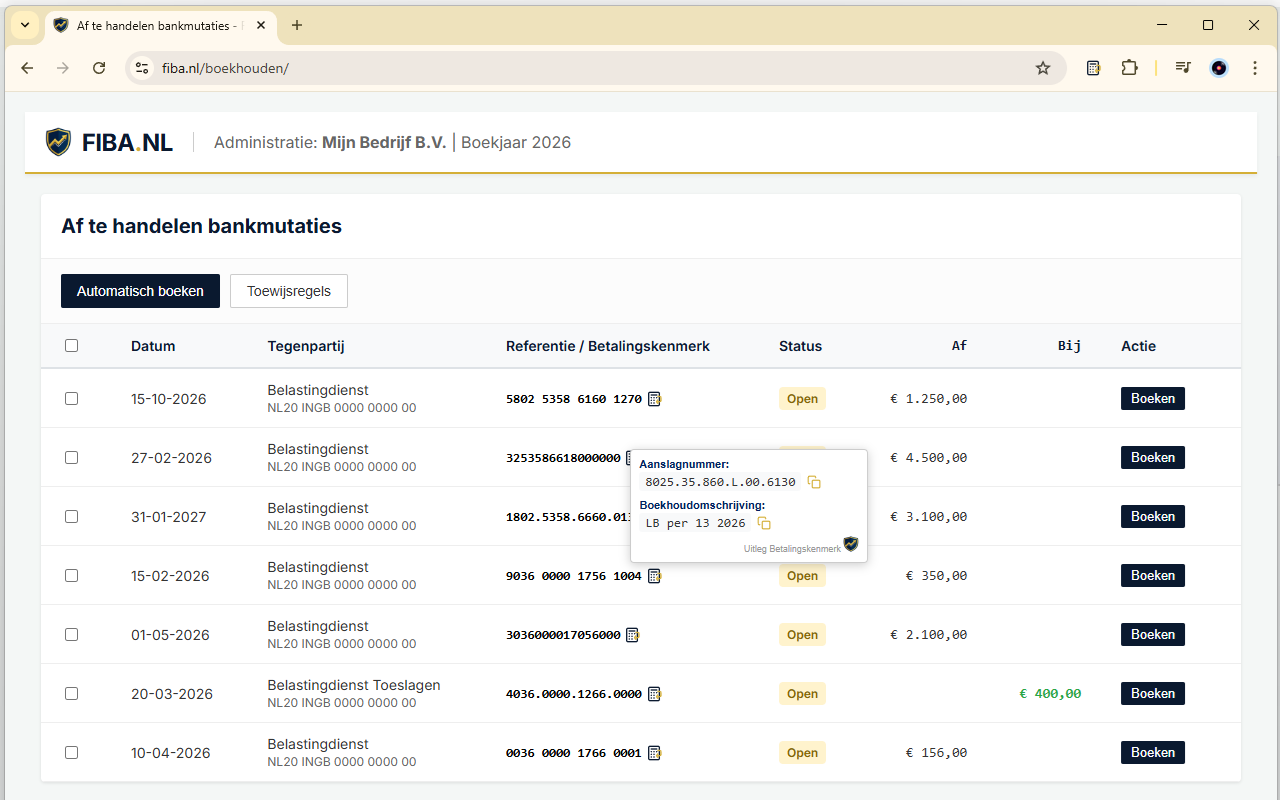Image resolution: width=1280 pixels, height=800 pixels.
Task: Bookmark this page with star icon
Action: click(1043, 68)
